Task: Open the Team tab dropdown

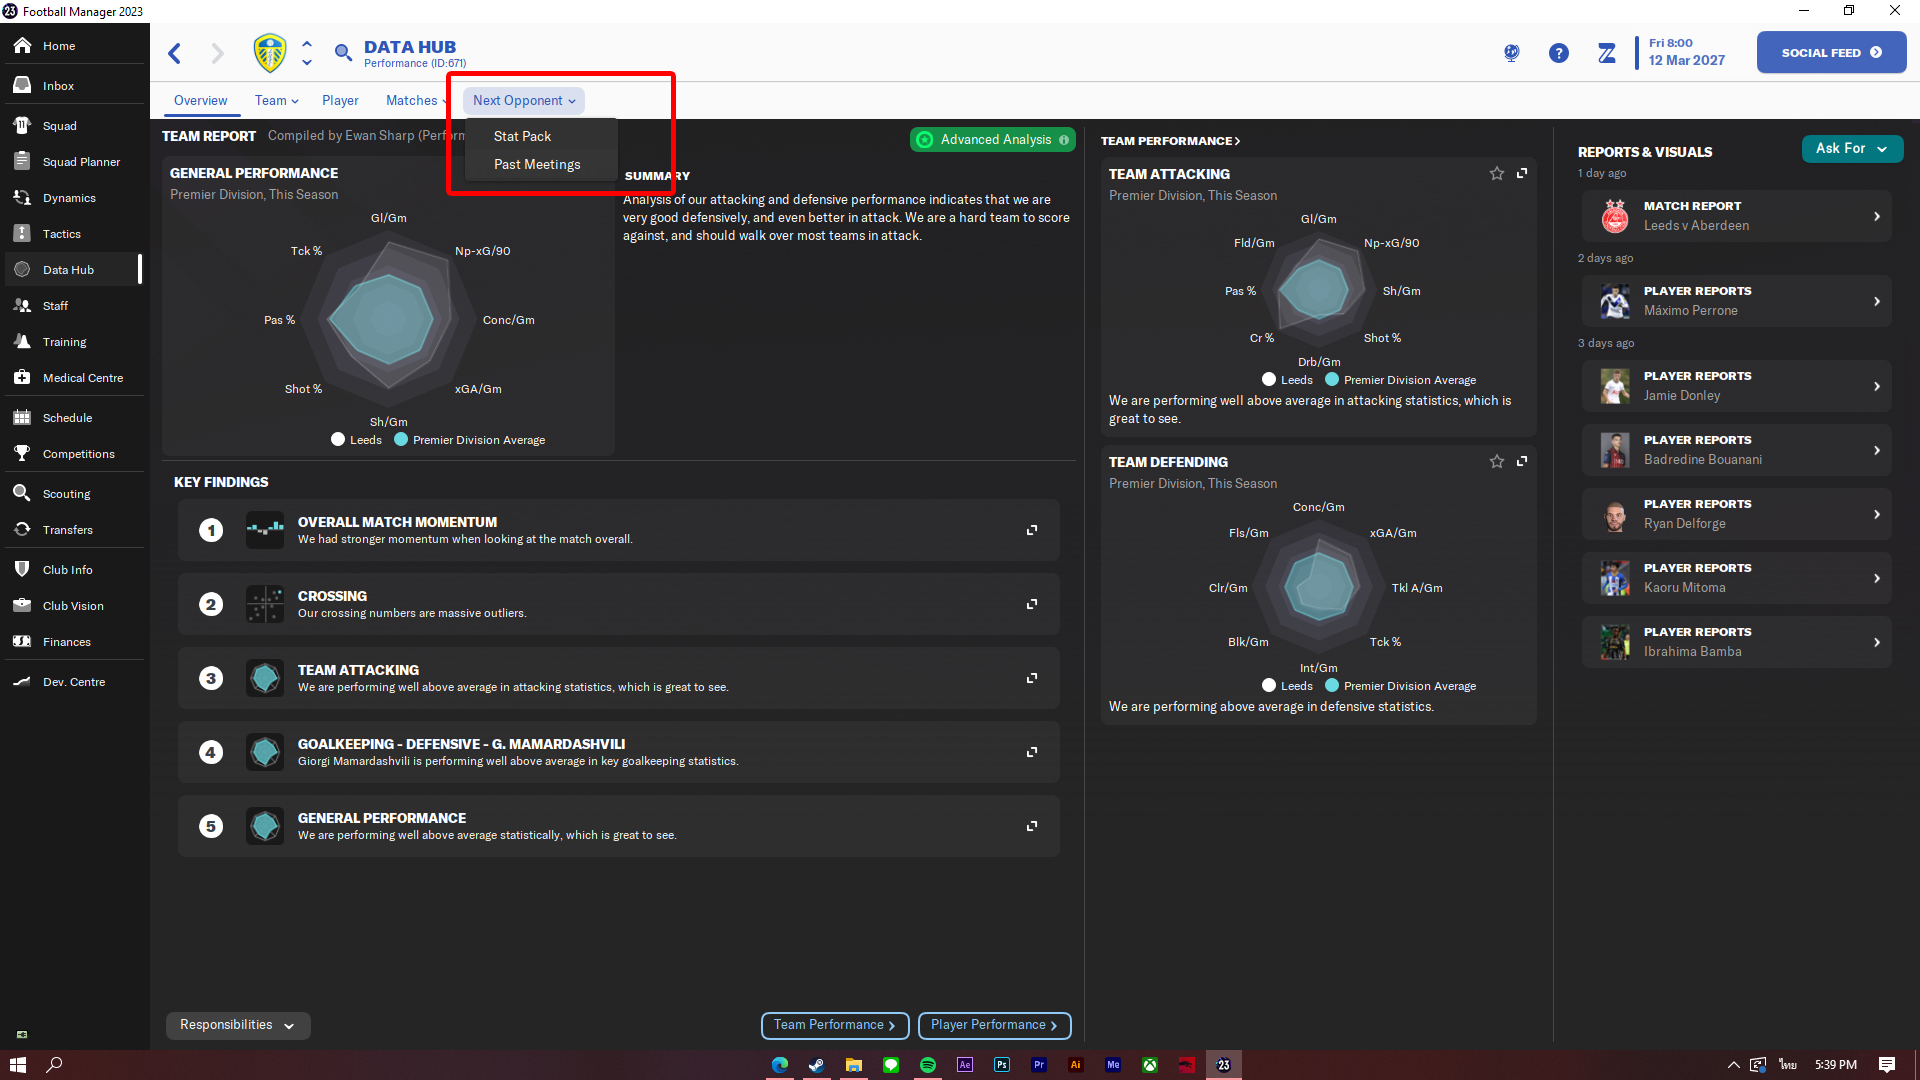Action: (x=276, y=101)
